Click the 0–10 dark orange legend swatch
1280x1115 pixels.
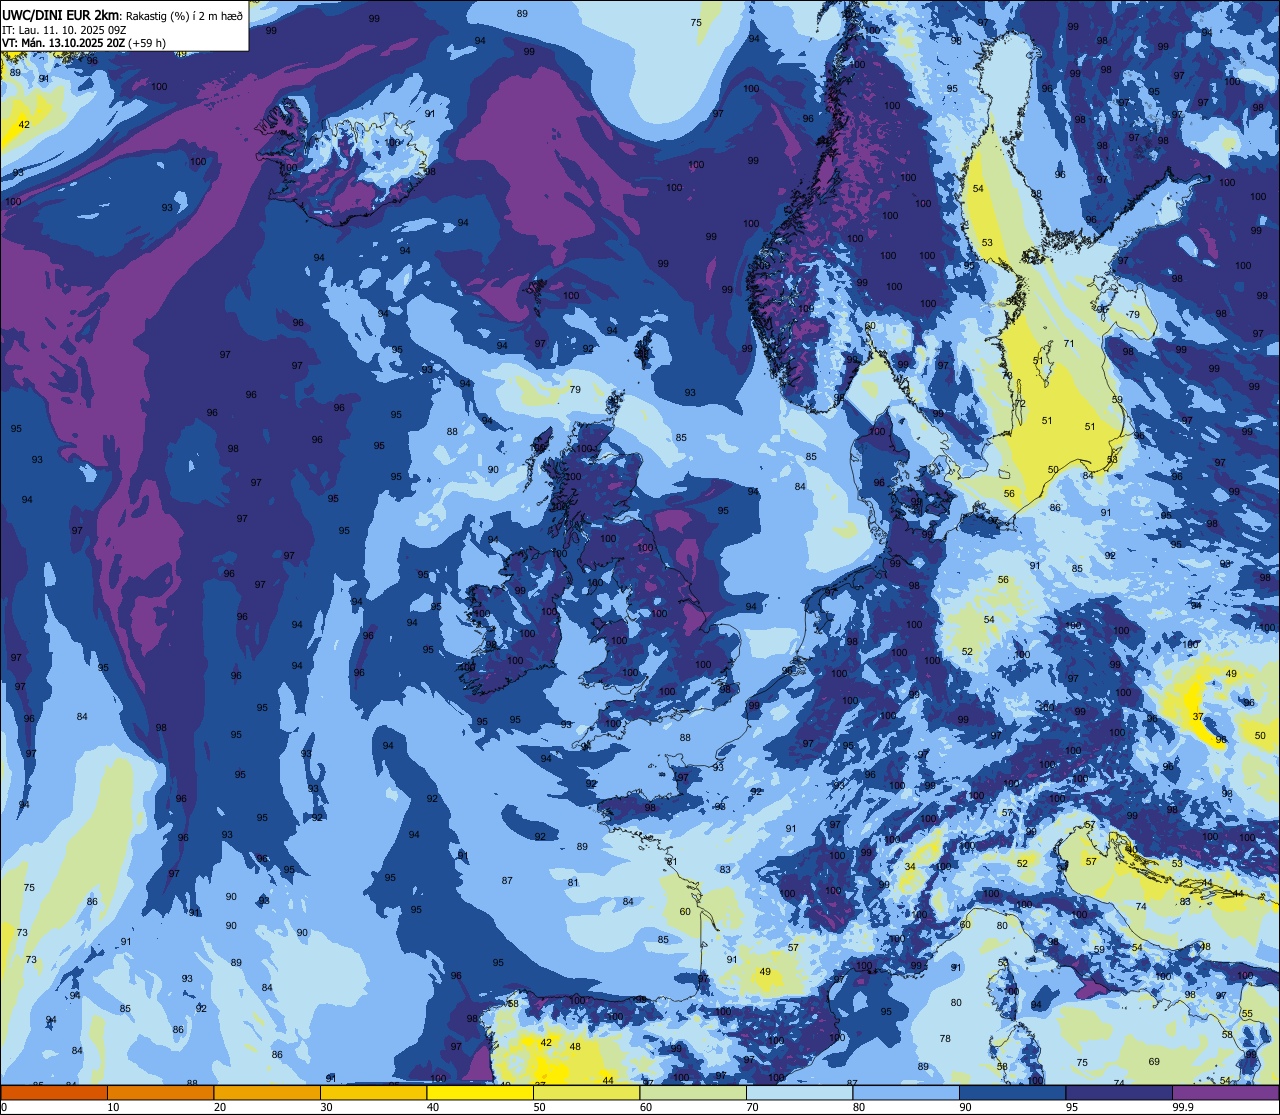point(54,1092)
